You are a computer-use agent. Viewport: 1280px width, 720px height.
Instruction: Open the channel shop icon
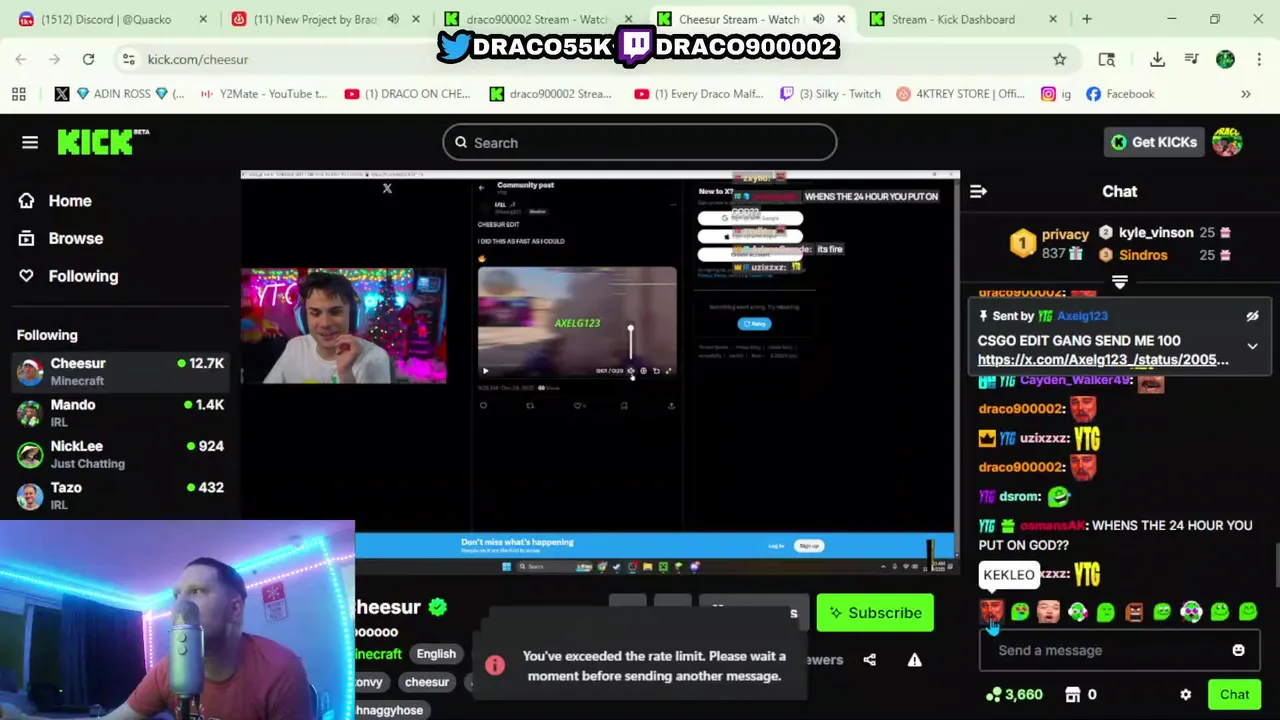[x=1072, y=694]
